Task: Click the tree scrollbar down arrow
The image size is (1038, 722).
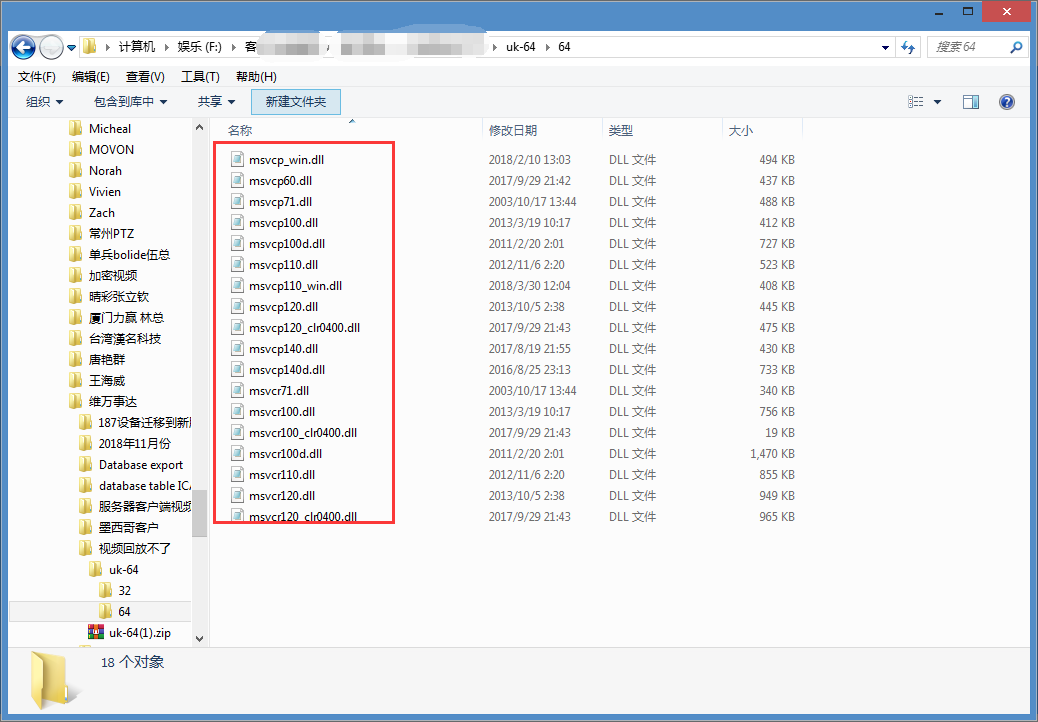Action: [x=199, y=639]
